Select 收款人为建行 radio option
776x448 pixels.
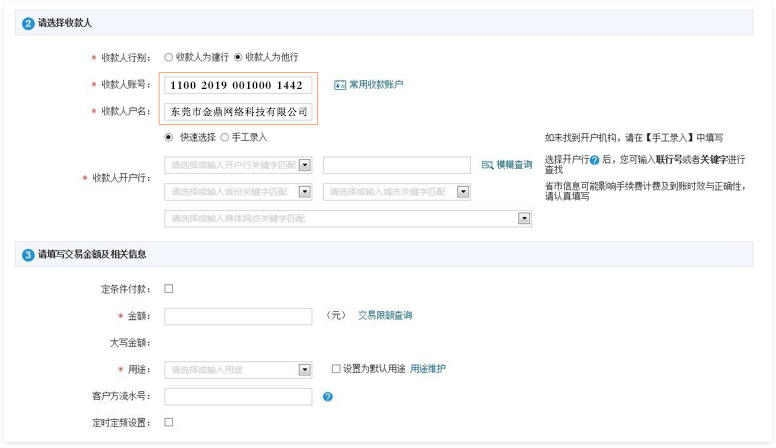(168, 57)
